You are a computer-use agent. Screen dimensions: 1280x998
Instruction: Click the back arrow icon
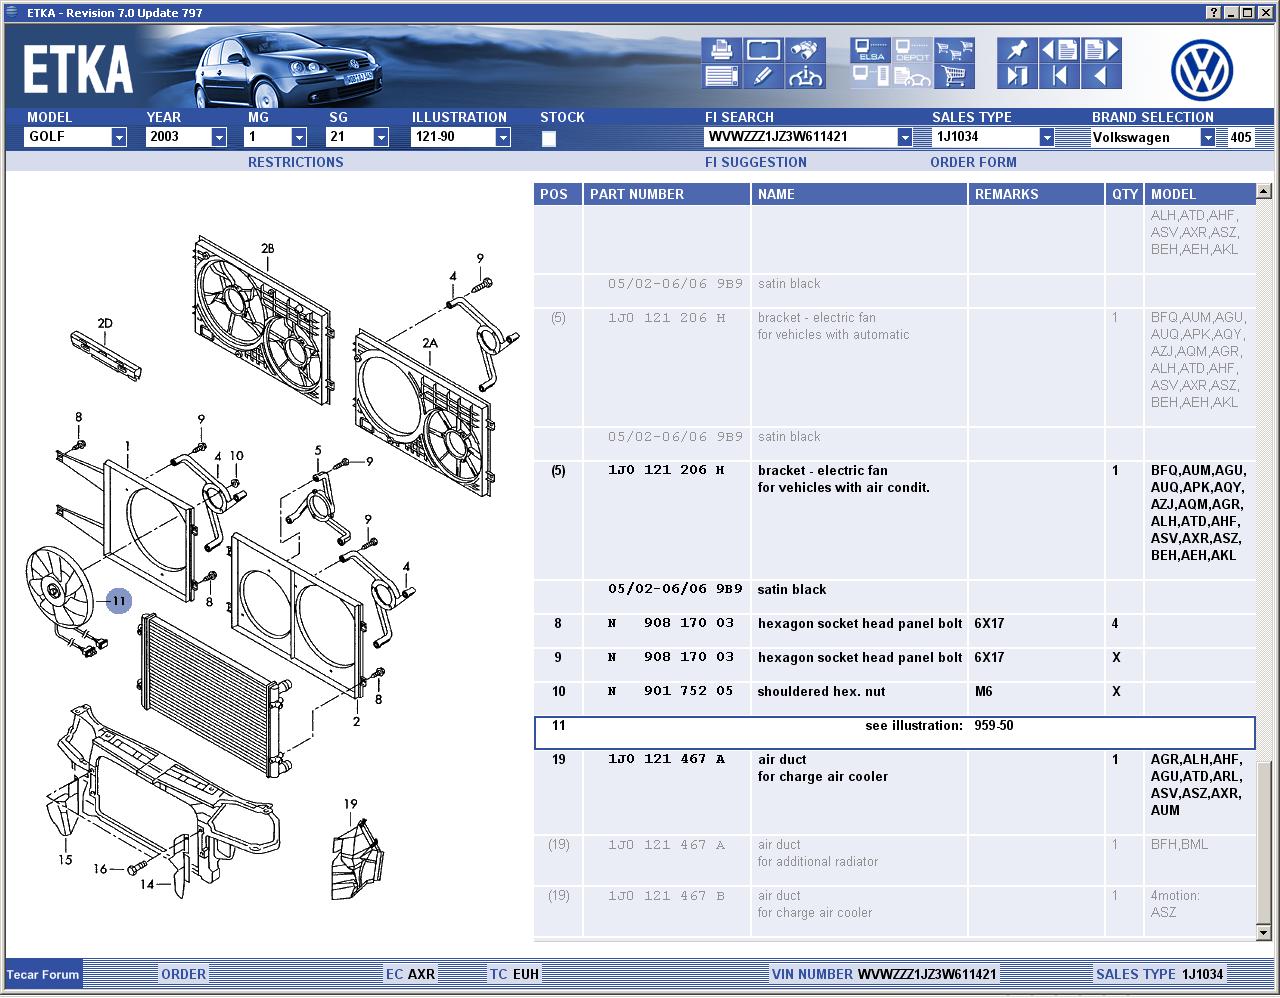click(x=1101, y=76)
